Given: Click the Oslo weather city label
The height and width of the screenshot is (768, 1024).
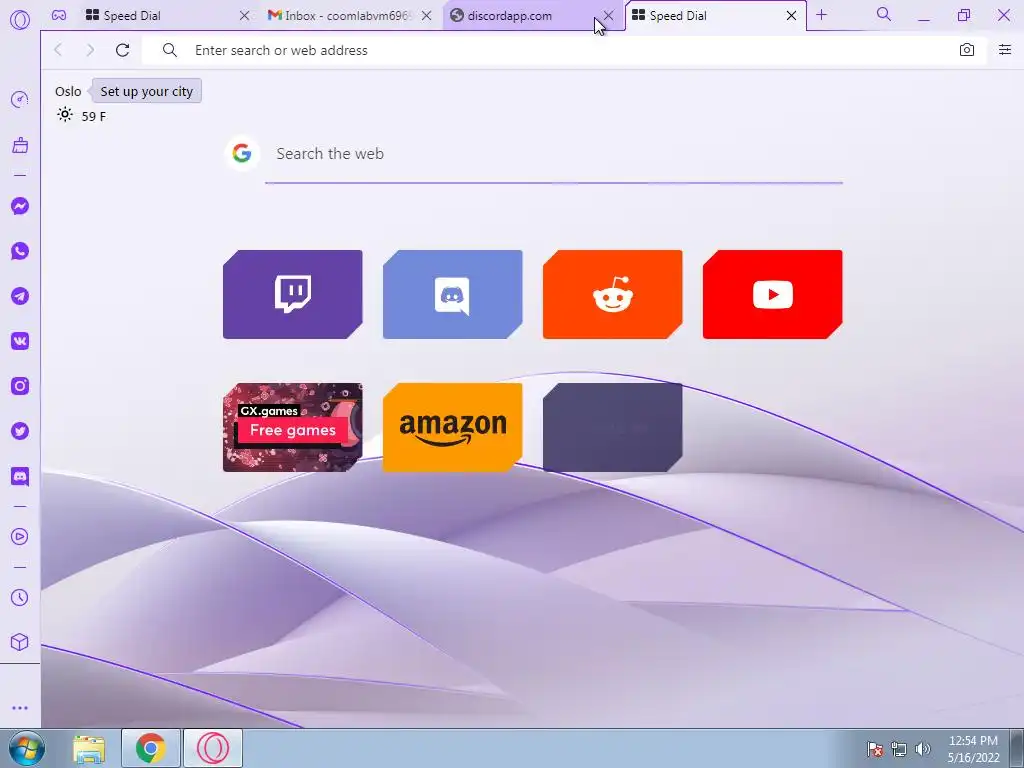Looking at the screenshot, I should coord(68,91).
